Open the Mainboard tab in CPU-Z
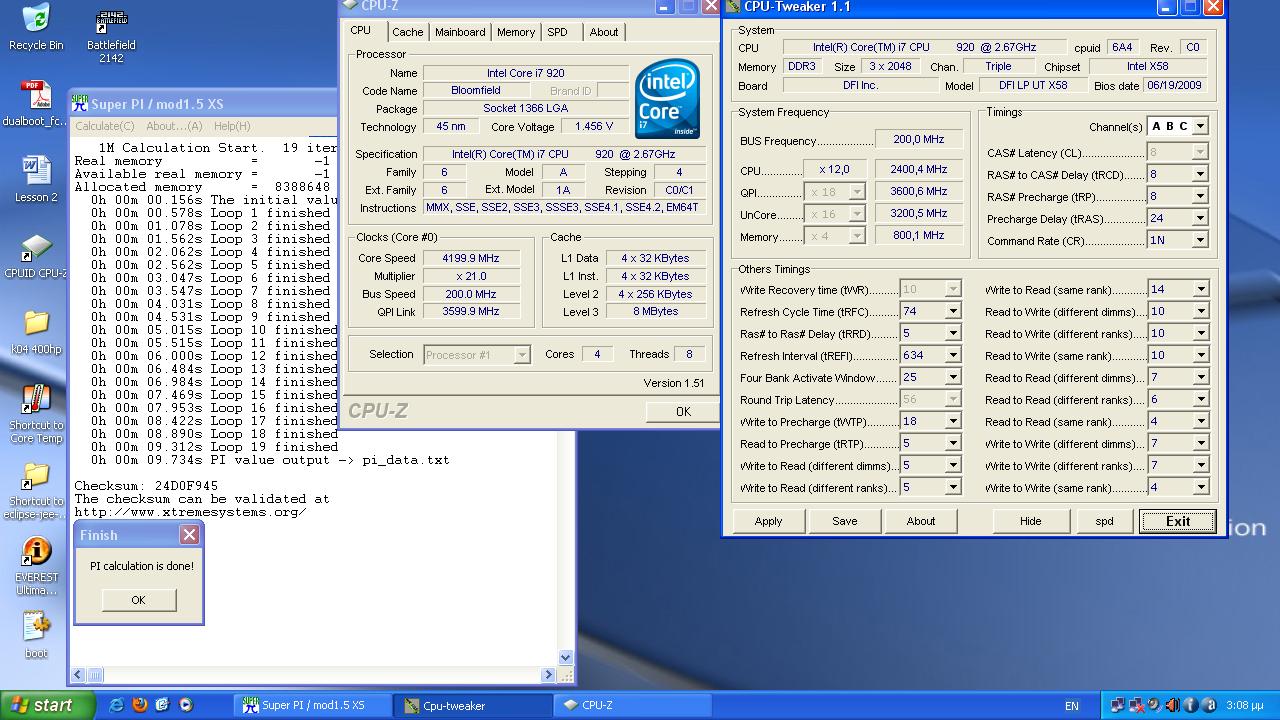The width and height of the screenshot is (1280, 720). click(460, 32)
